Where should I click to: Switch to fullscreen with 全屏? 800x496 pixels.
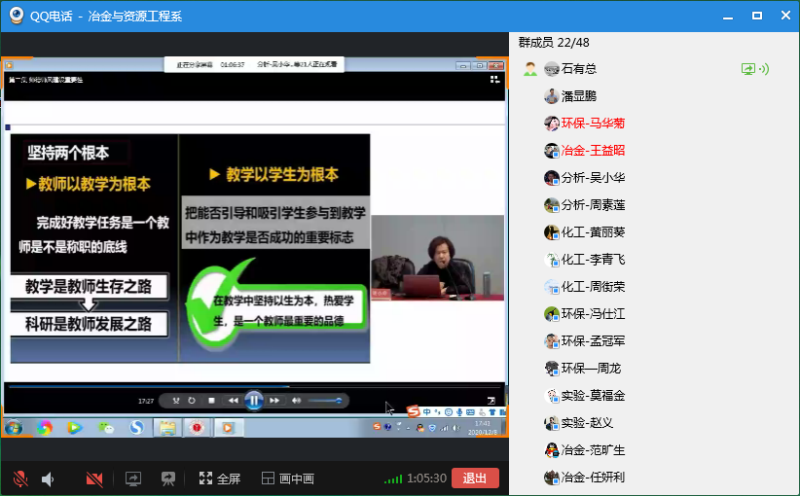click(219, 479)
